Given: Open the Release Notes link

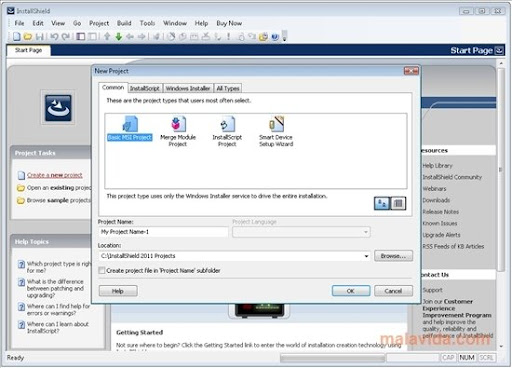Looking at the screenshot, I should (x=441, y=212).
